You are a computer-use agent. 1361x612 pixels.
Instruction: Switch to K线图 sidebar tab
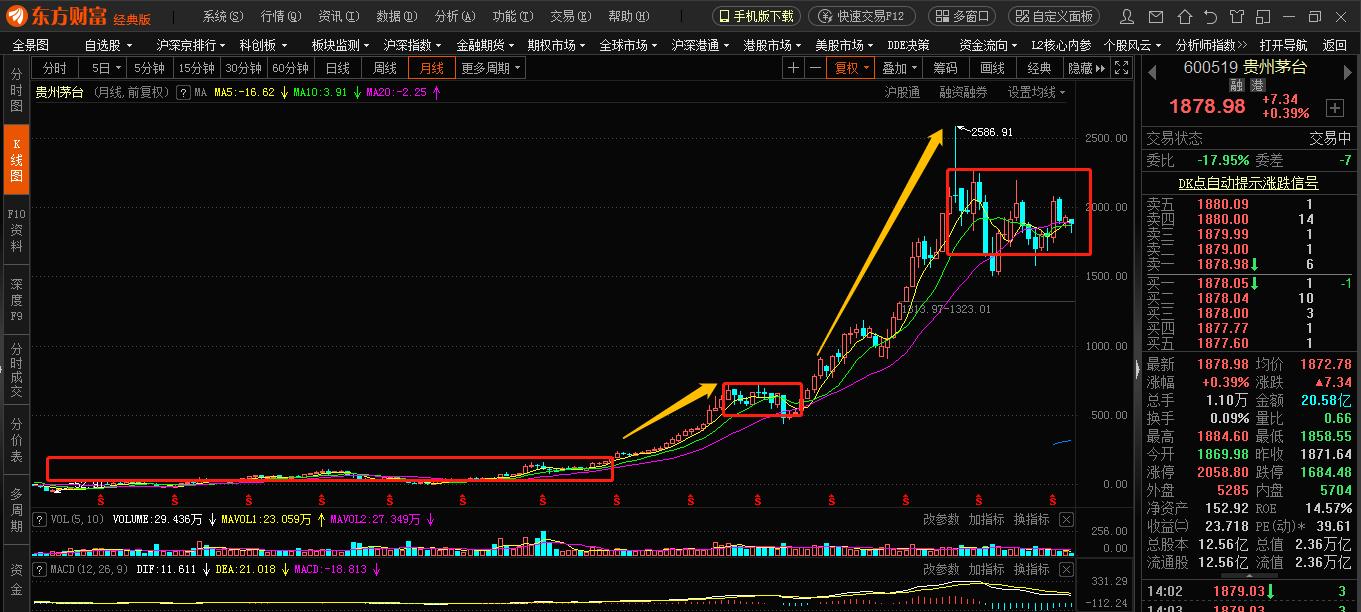click(16, 159)
